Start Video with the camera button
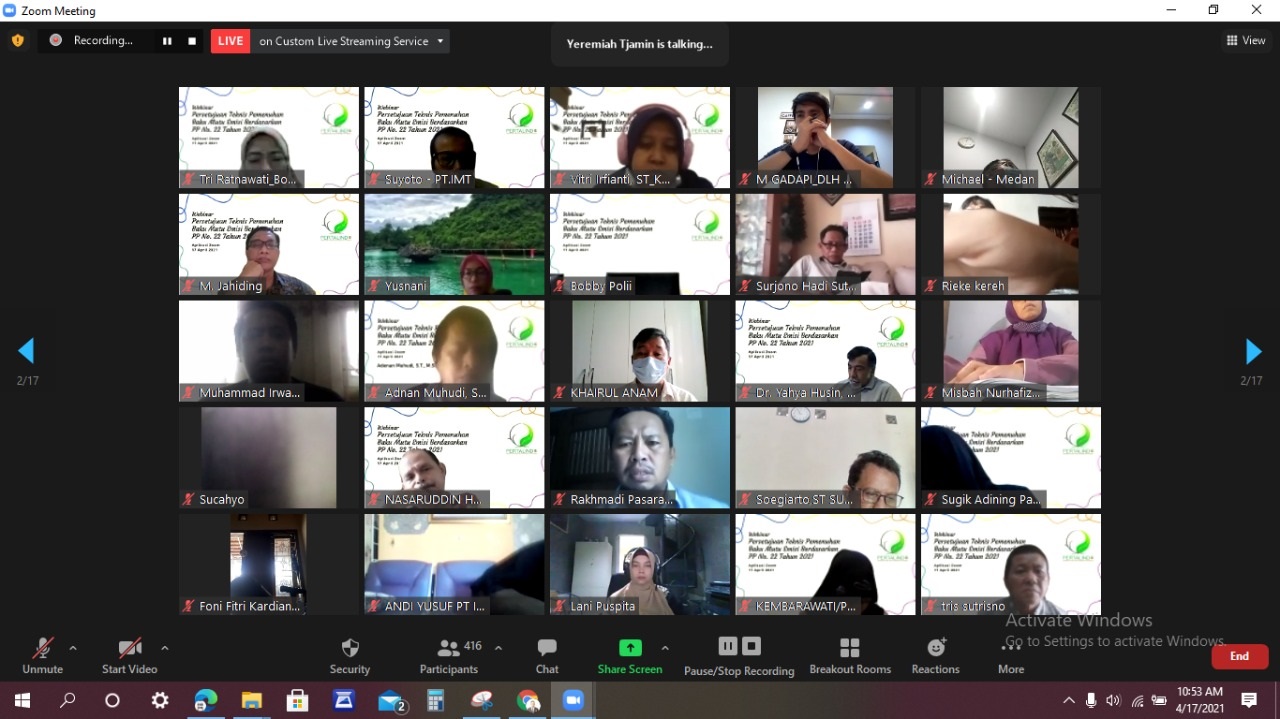This screenshot has width=1280, height=719. pos(129,648)
